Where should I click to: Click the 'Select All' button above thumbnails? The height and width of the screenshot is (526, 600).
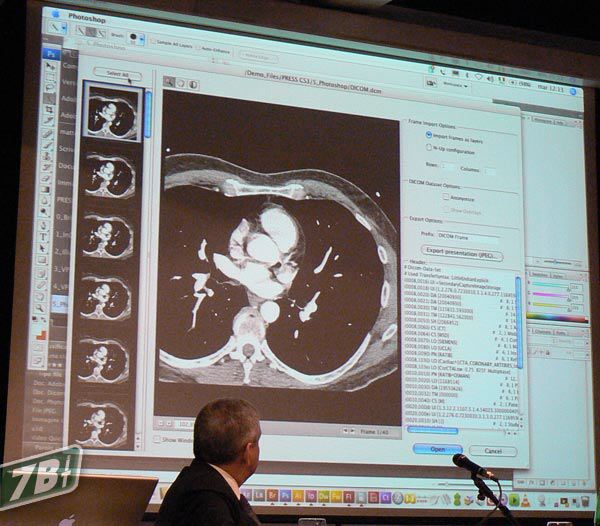click(x=117, y=74)
